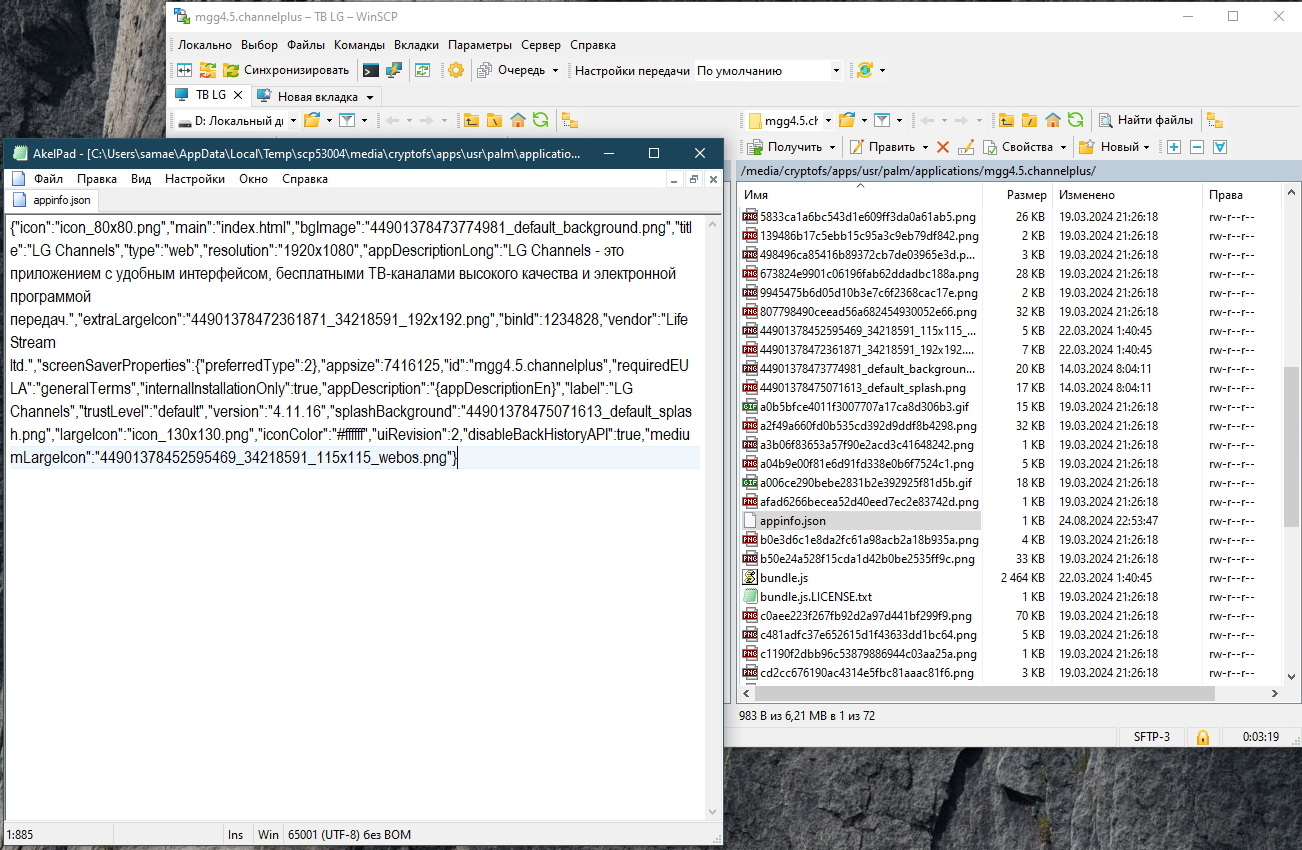Open the terminal console icon
Image resolution: width=1302 pixels, height=850 pixels.
click(370, 70)
